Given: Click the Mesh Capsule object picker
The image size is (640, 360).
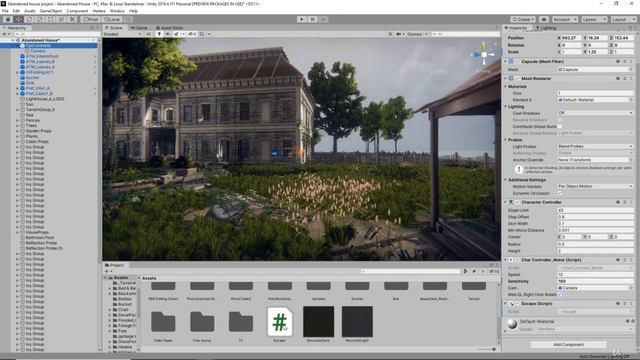Looking at the screenshot, I should (631, 69).
